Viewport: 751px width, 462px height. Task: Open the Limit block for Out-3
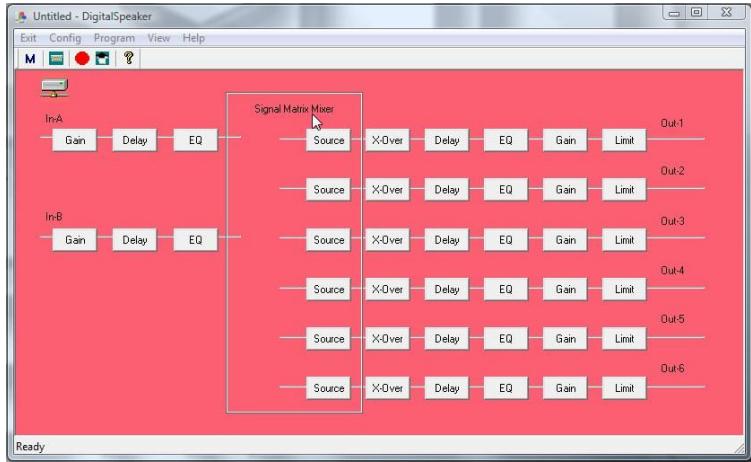[624, 240]
